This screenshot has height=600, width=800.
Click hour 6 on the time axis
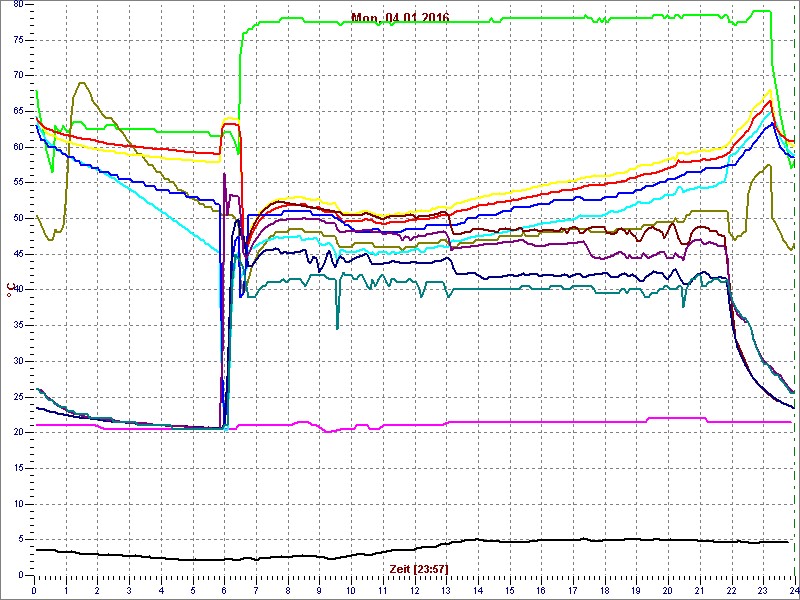coord(225,590)
